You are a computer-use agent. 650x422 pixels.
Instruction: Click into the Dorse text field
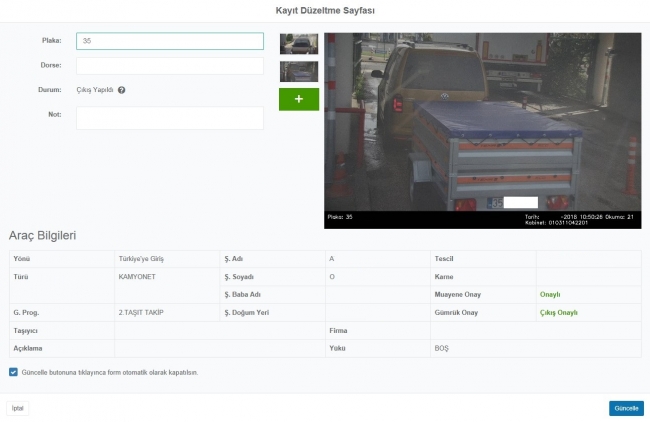point(169,66)
